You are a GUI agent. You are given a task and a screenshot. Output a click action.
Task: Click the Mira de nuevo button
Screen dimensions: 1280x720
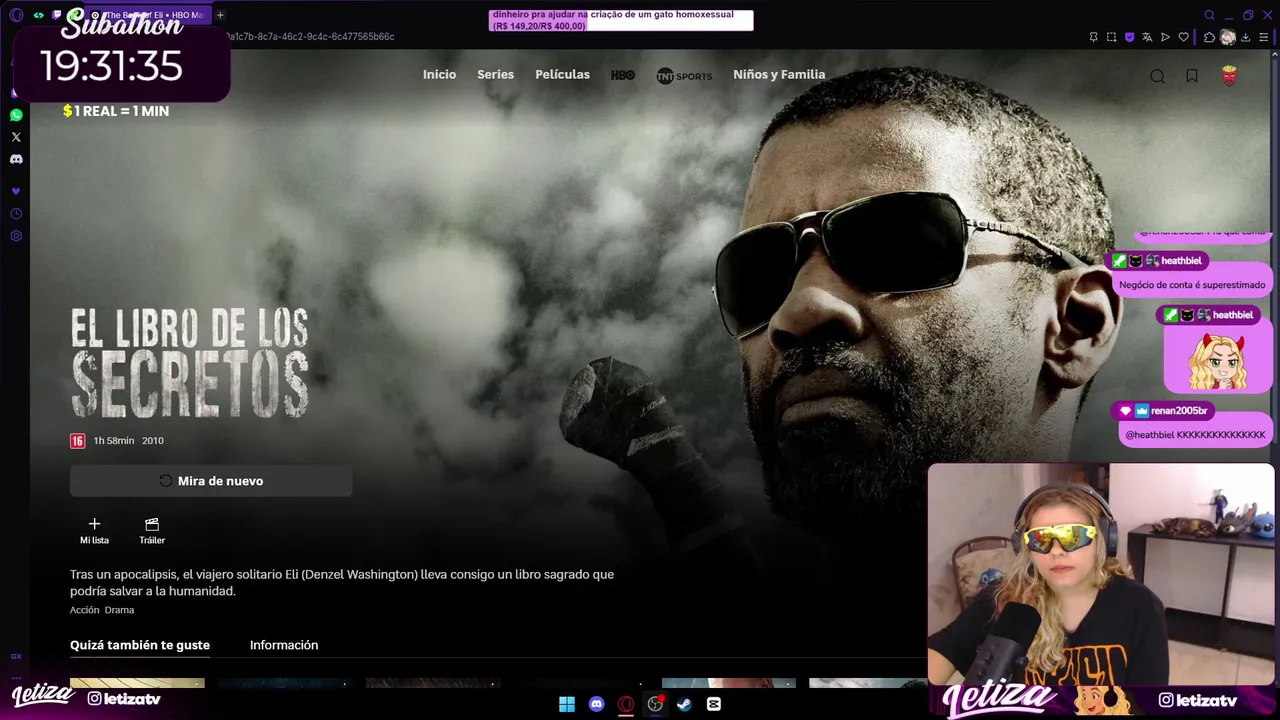211,481
